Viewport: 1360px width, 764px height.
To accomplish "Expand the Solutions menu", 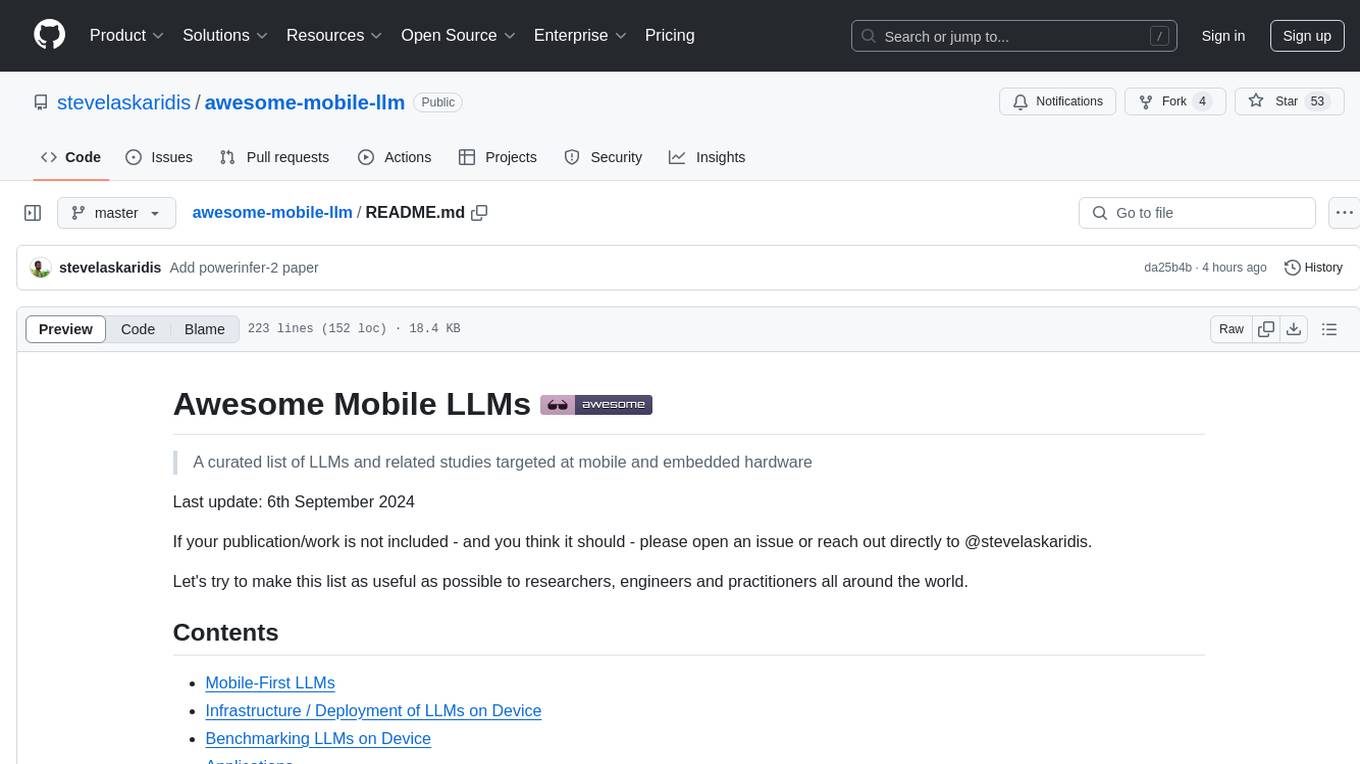I will (225, 35).
